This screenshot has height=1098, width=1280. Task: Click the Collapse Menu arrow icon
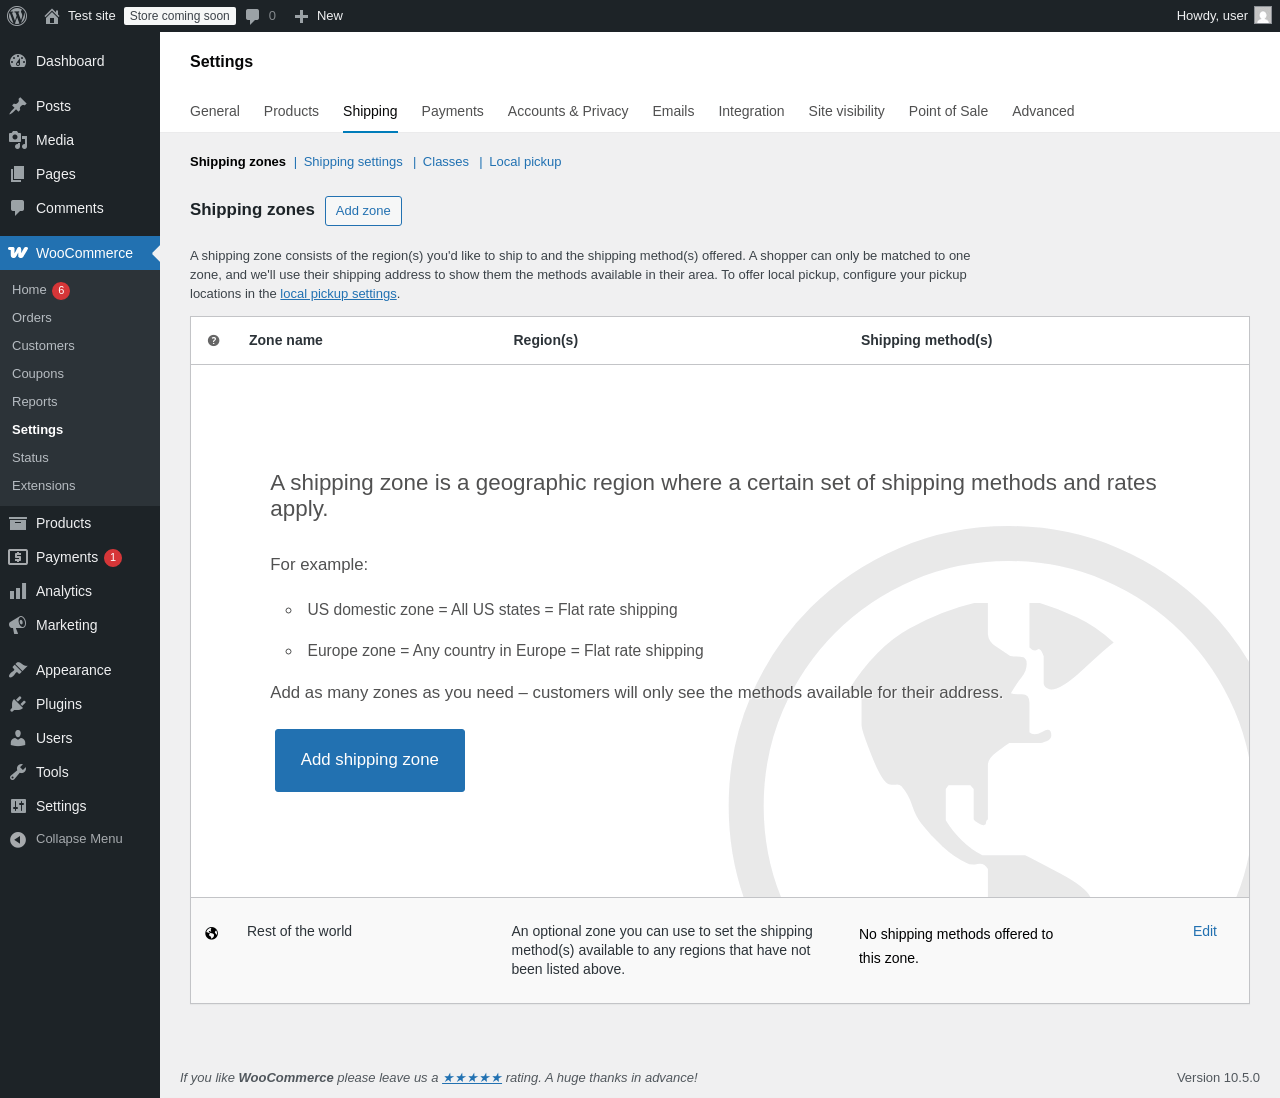pos(18,839)
